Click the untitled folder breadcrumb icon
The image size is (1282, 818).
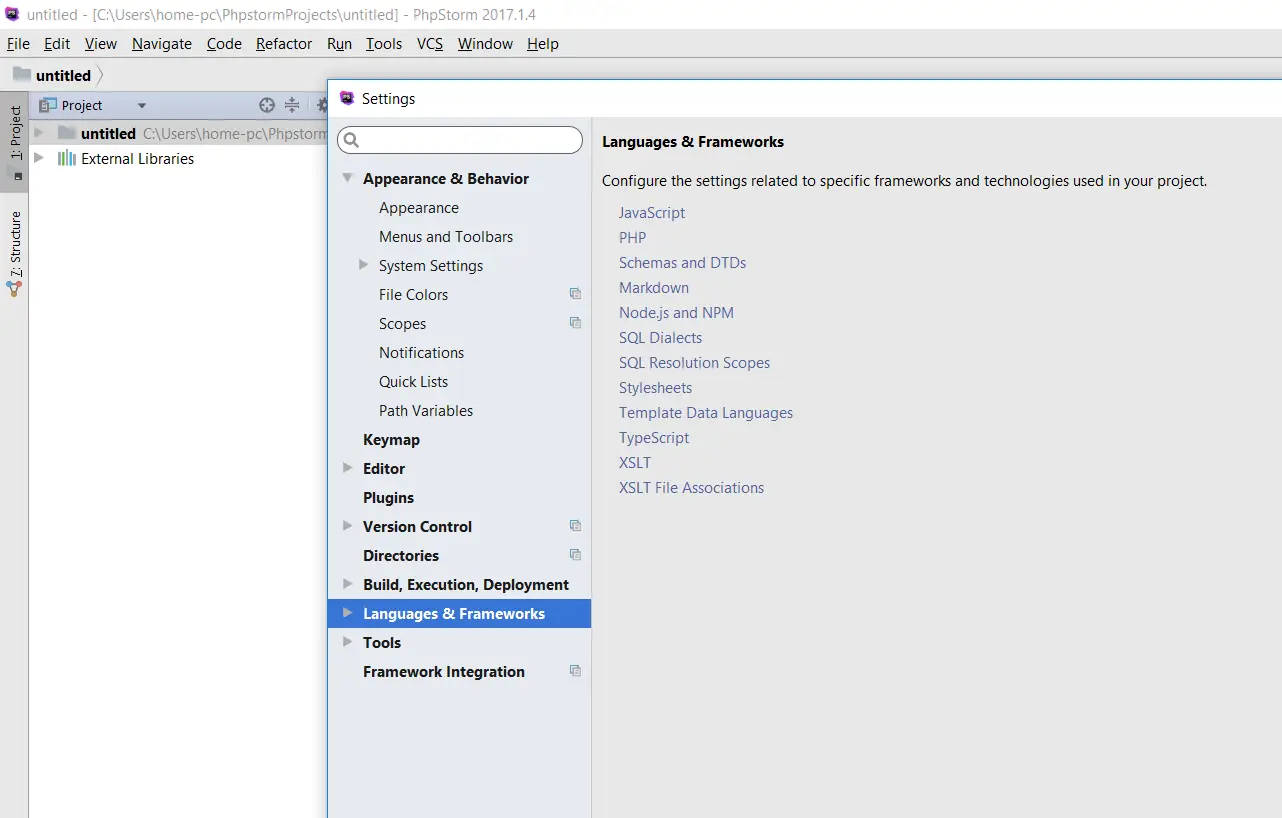point(22,75)
